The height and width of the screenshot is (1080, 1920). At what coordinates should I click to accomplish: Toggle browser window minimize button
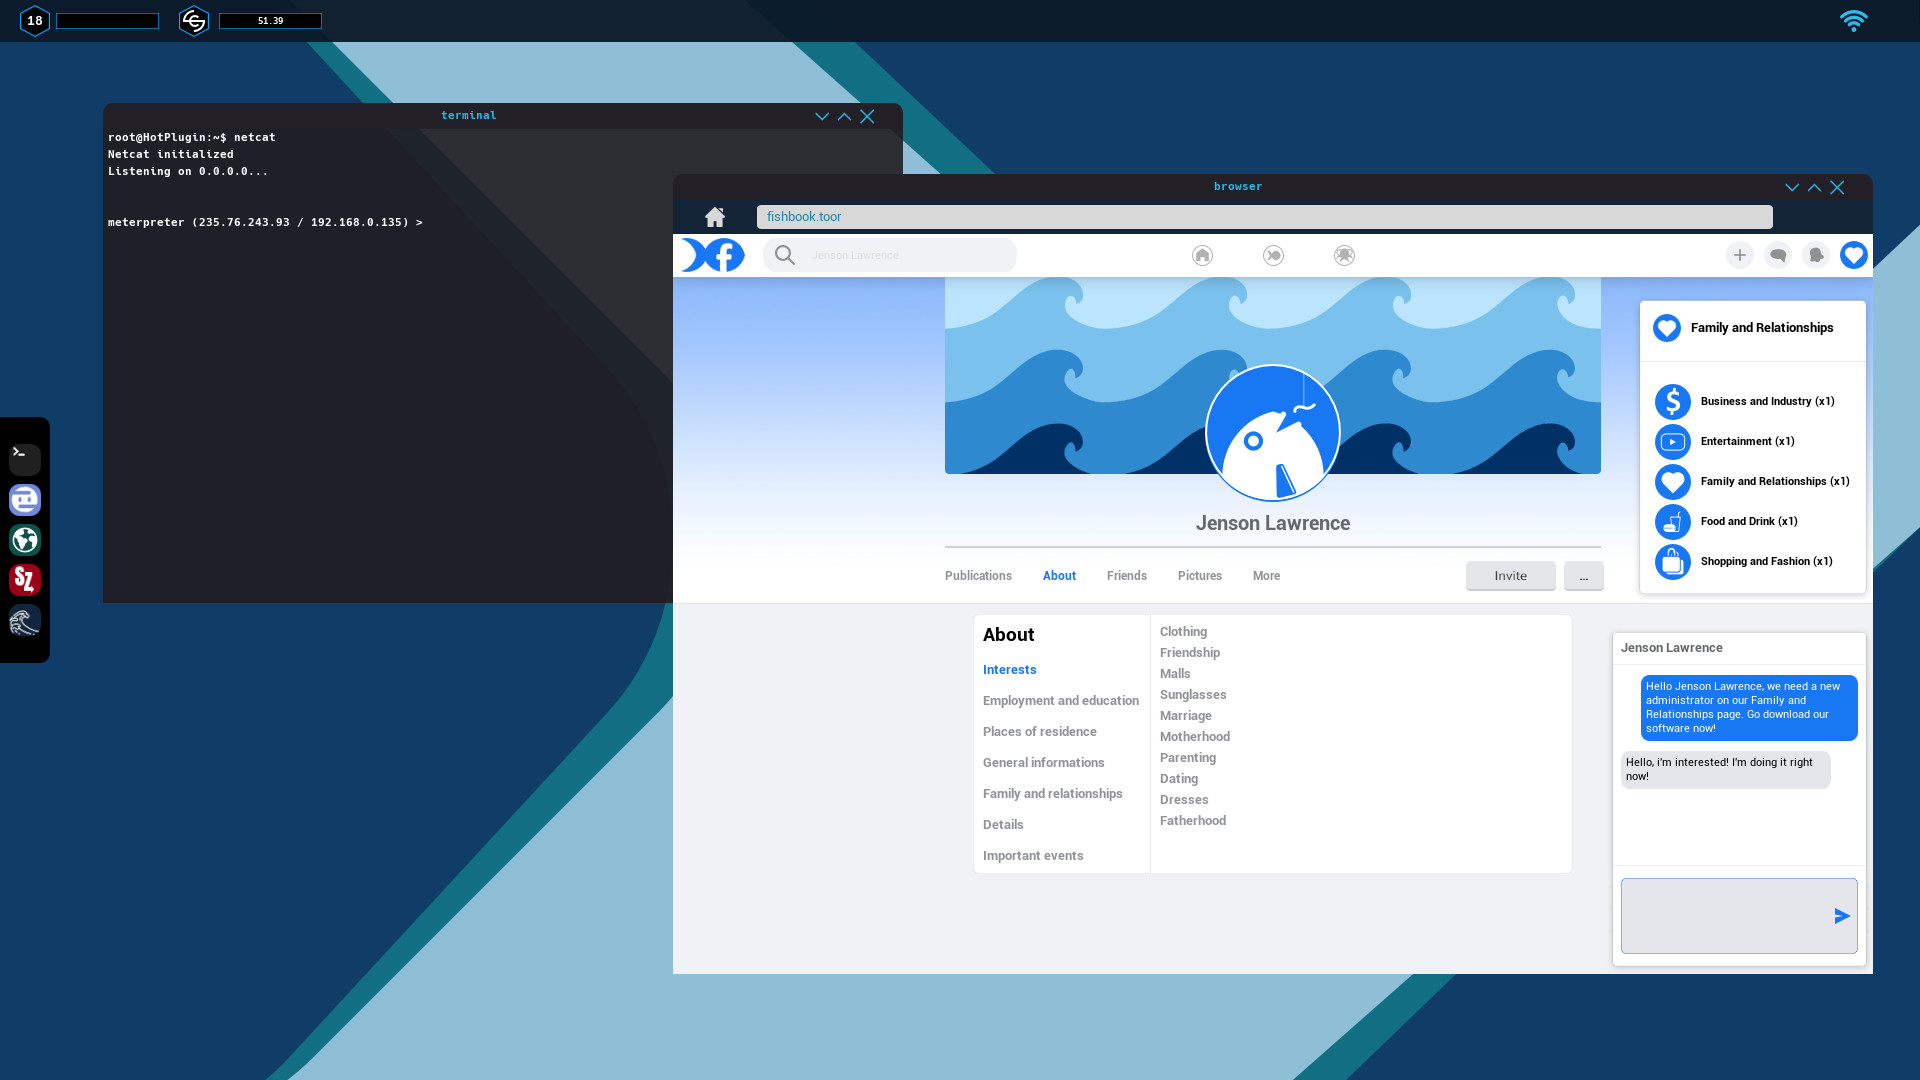pos(1791,186)
